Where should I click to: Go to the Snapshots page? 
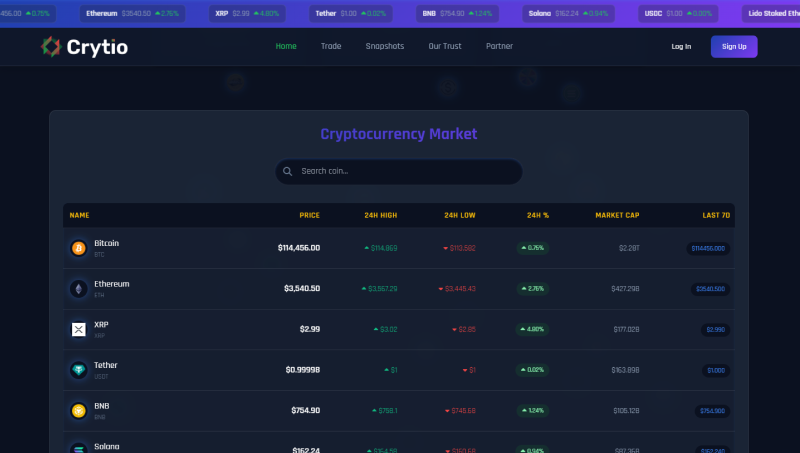[x=385, y=46]
